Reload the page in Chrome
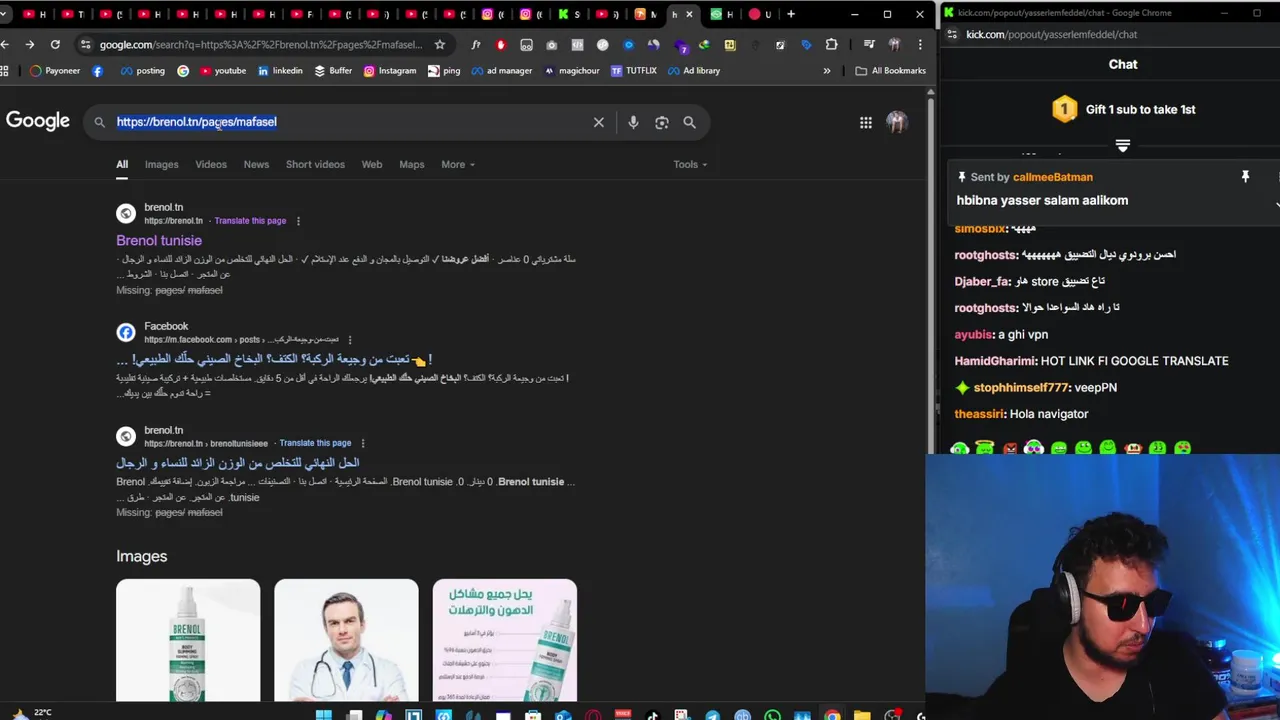This screenshot has height=720, width=1280. (55, 44)
